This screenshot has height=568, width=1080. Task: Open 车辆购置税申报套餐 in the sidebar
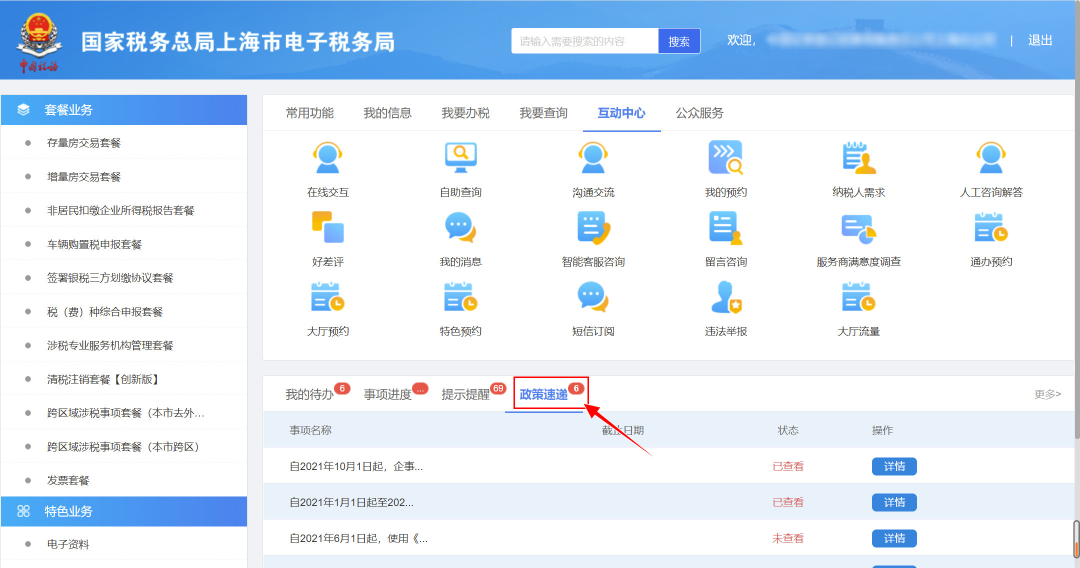pos(95,244)
